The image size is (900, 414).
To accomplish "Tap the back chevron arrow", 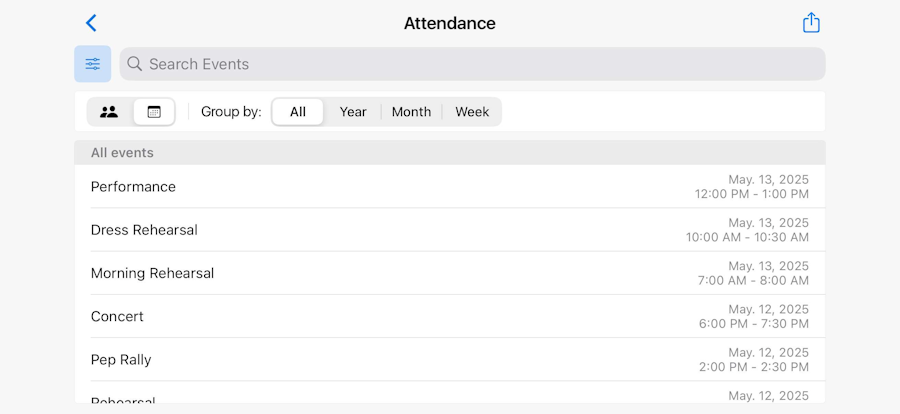I will tap(91, 23).
